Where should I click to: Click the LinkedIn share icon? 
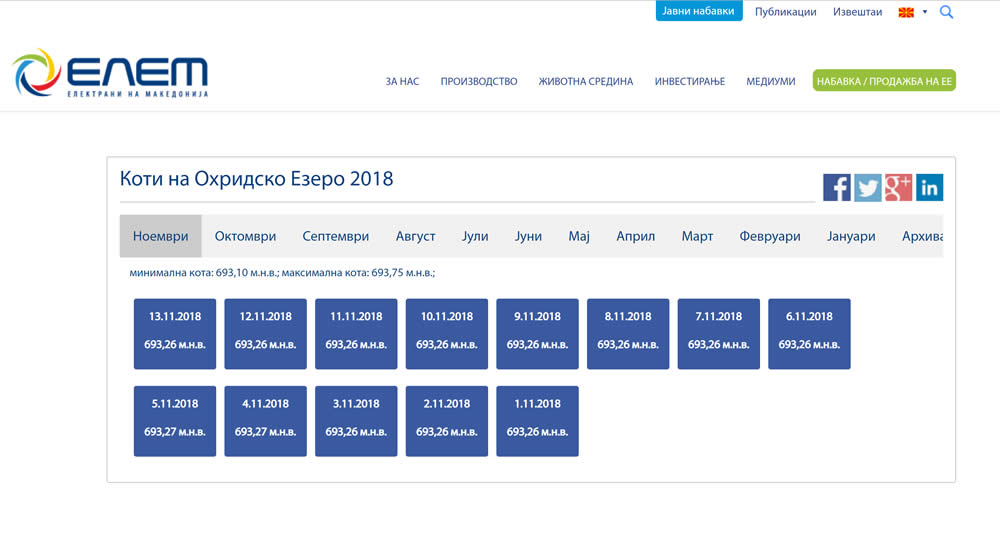click(x=929, y=187)
